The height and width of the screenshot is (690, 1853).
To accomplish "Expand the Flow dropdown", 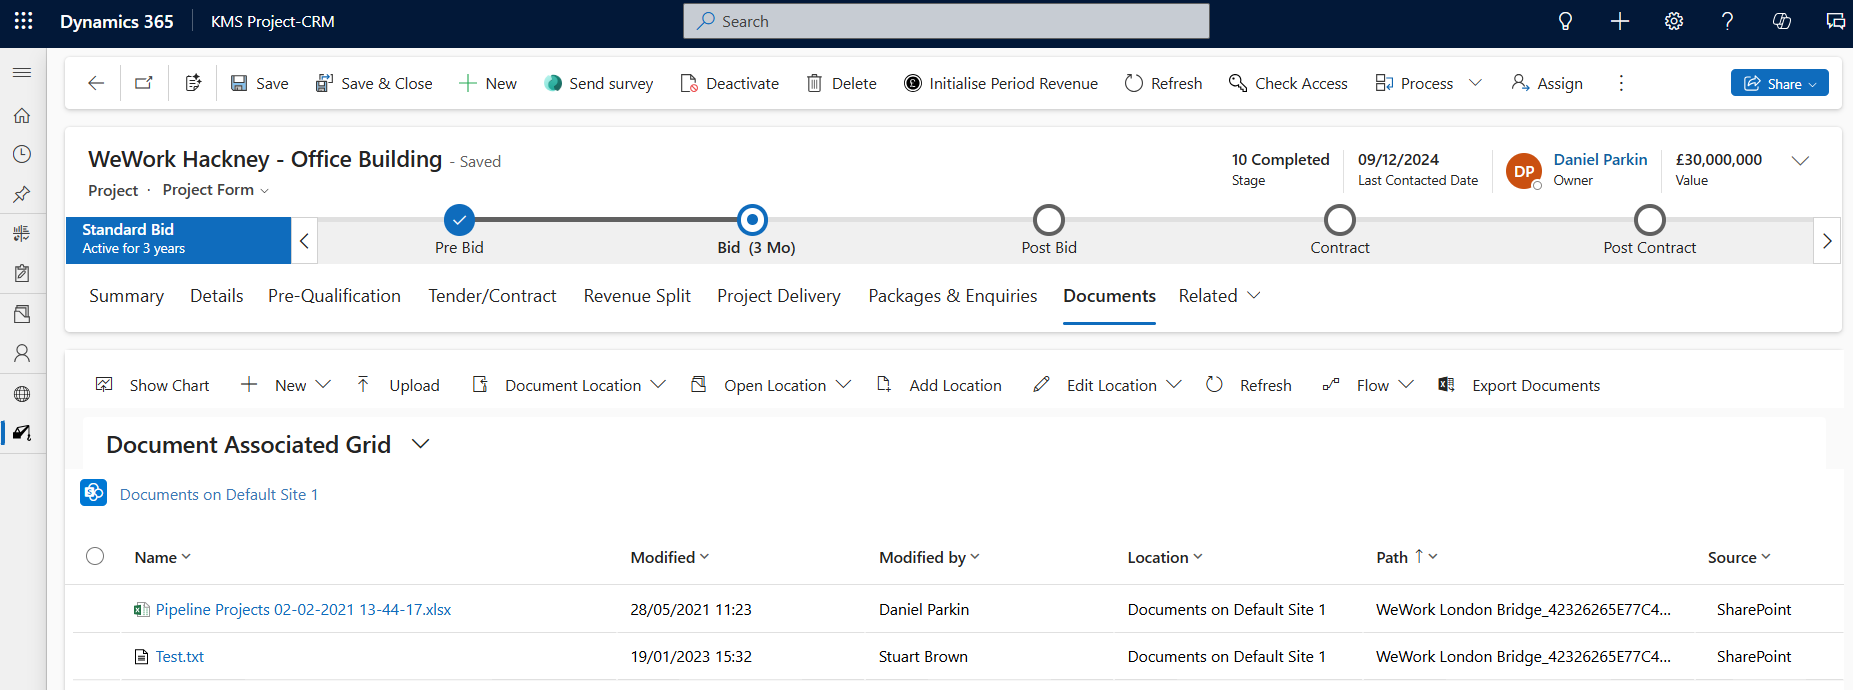I will (1406, 385).
